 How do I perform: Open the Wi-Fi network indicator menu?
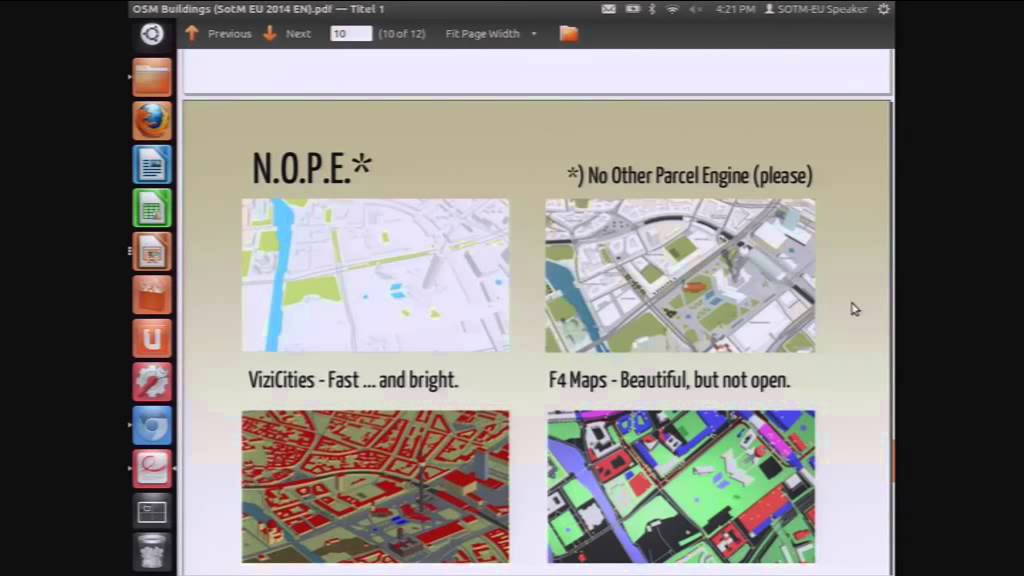pyautogui.click(x=672, y=9)
